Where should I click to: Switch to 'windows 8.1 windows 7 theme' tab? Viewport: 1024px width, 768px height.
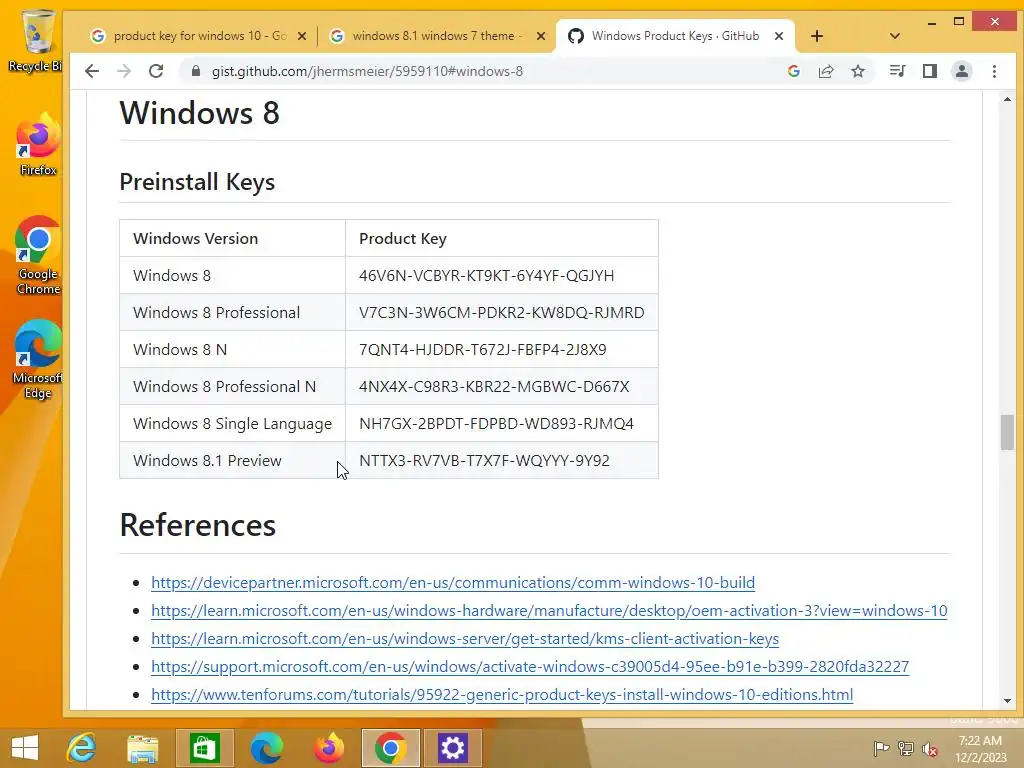436,36
